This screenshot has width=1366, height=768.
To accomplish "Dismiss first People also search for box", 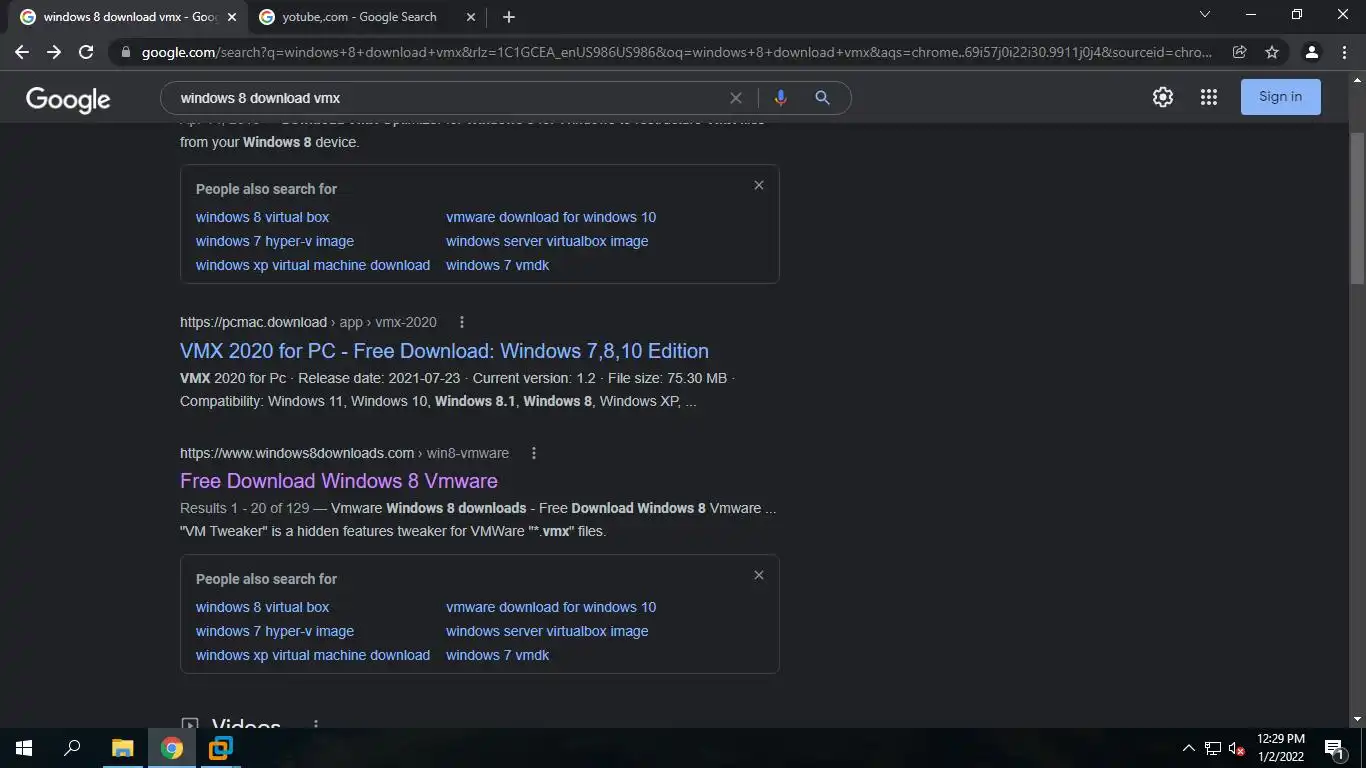I will [759, 185].
